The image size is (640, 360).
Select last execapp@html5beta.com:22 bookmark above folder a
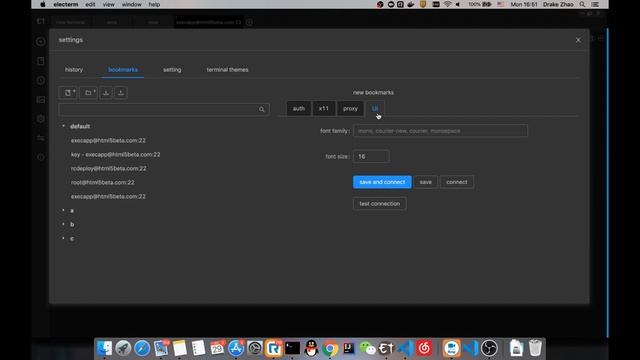pyautogui.click(x=108, y=196)
